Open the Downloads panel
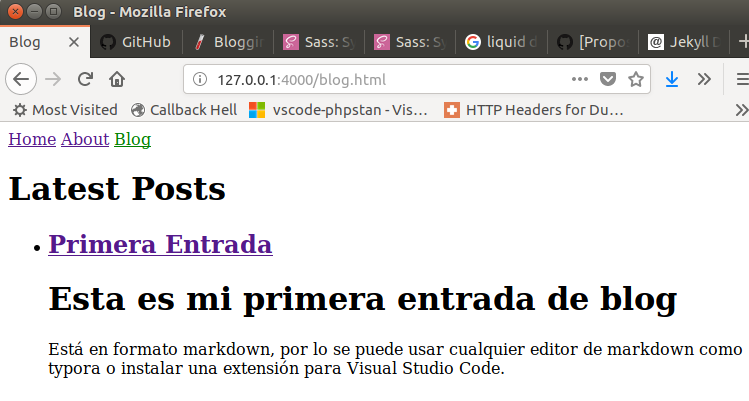Screen dimensions: 749x401 (672, 79)
